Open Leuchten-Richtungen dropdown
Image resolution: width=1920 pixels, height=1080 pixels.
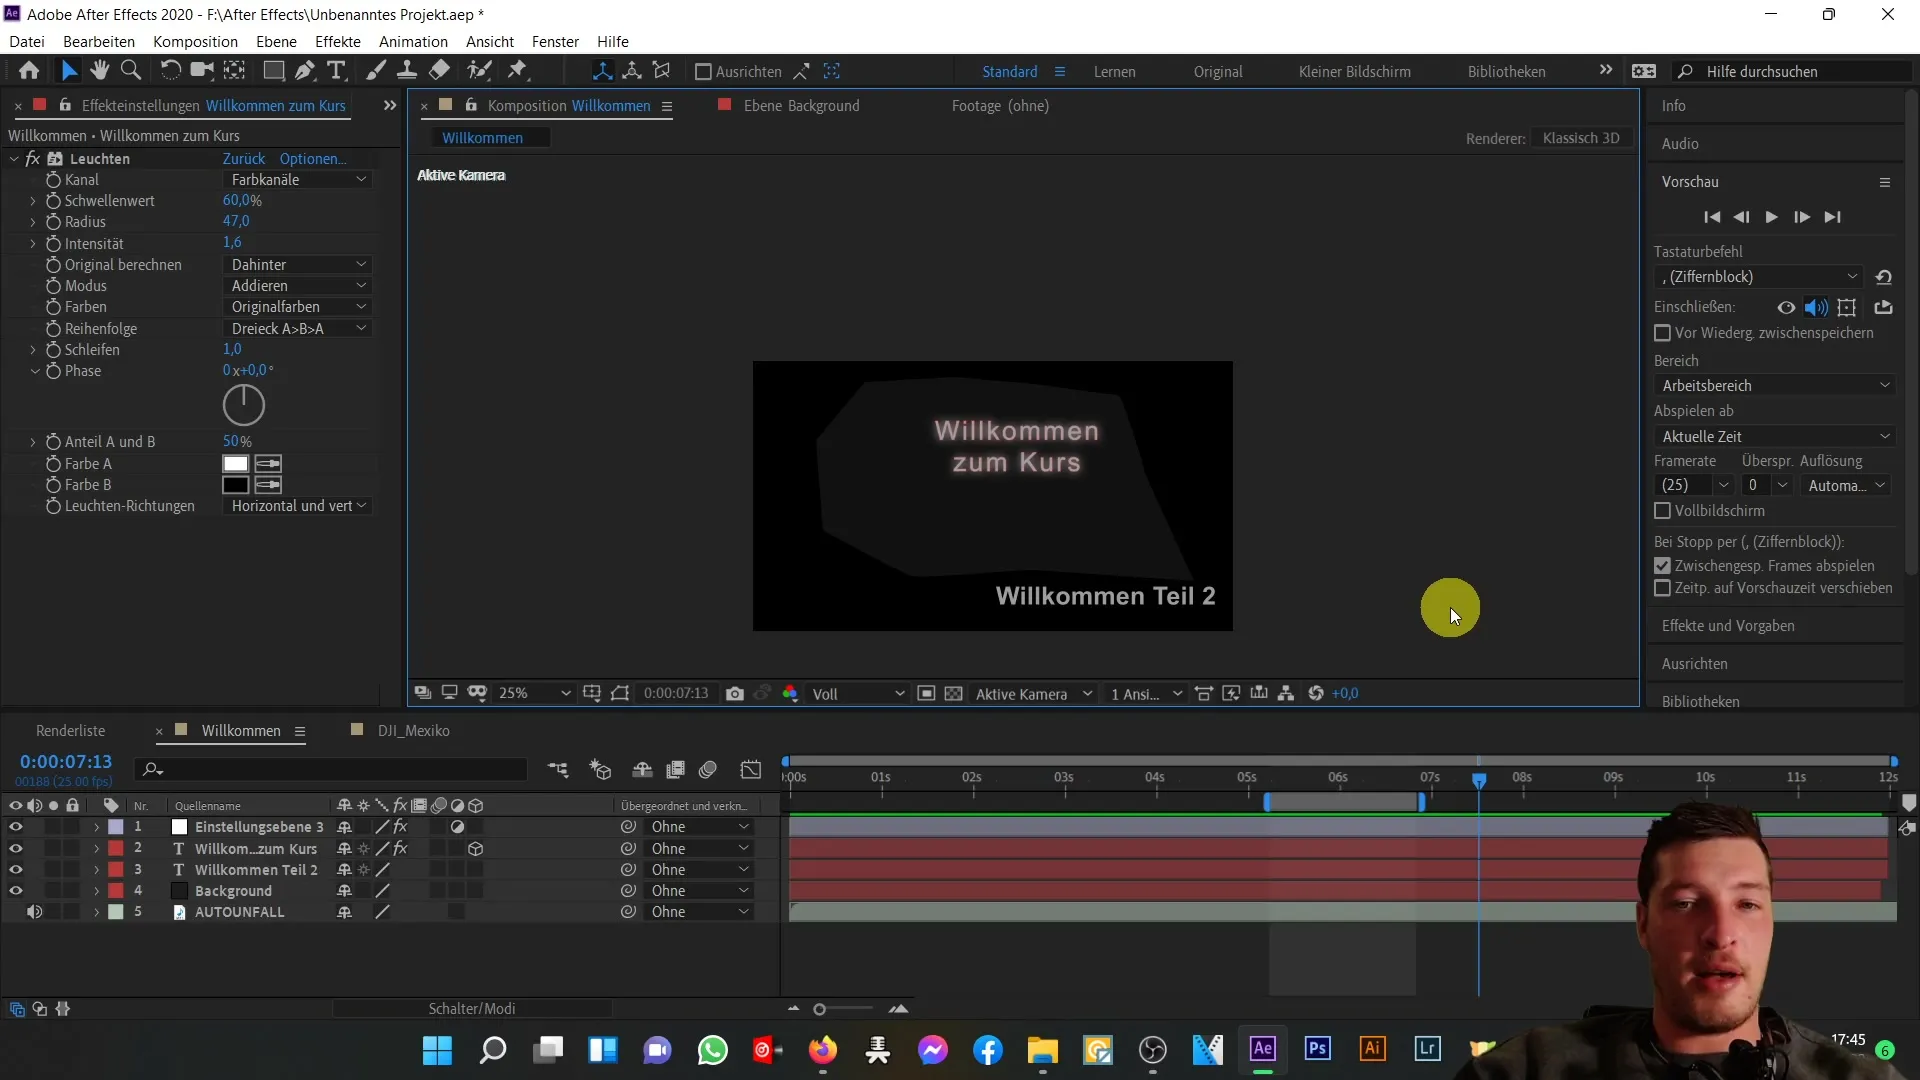pos(298,506)
